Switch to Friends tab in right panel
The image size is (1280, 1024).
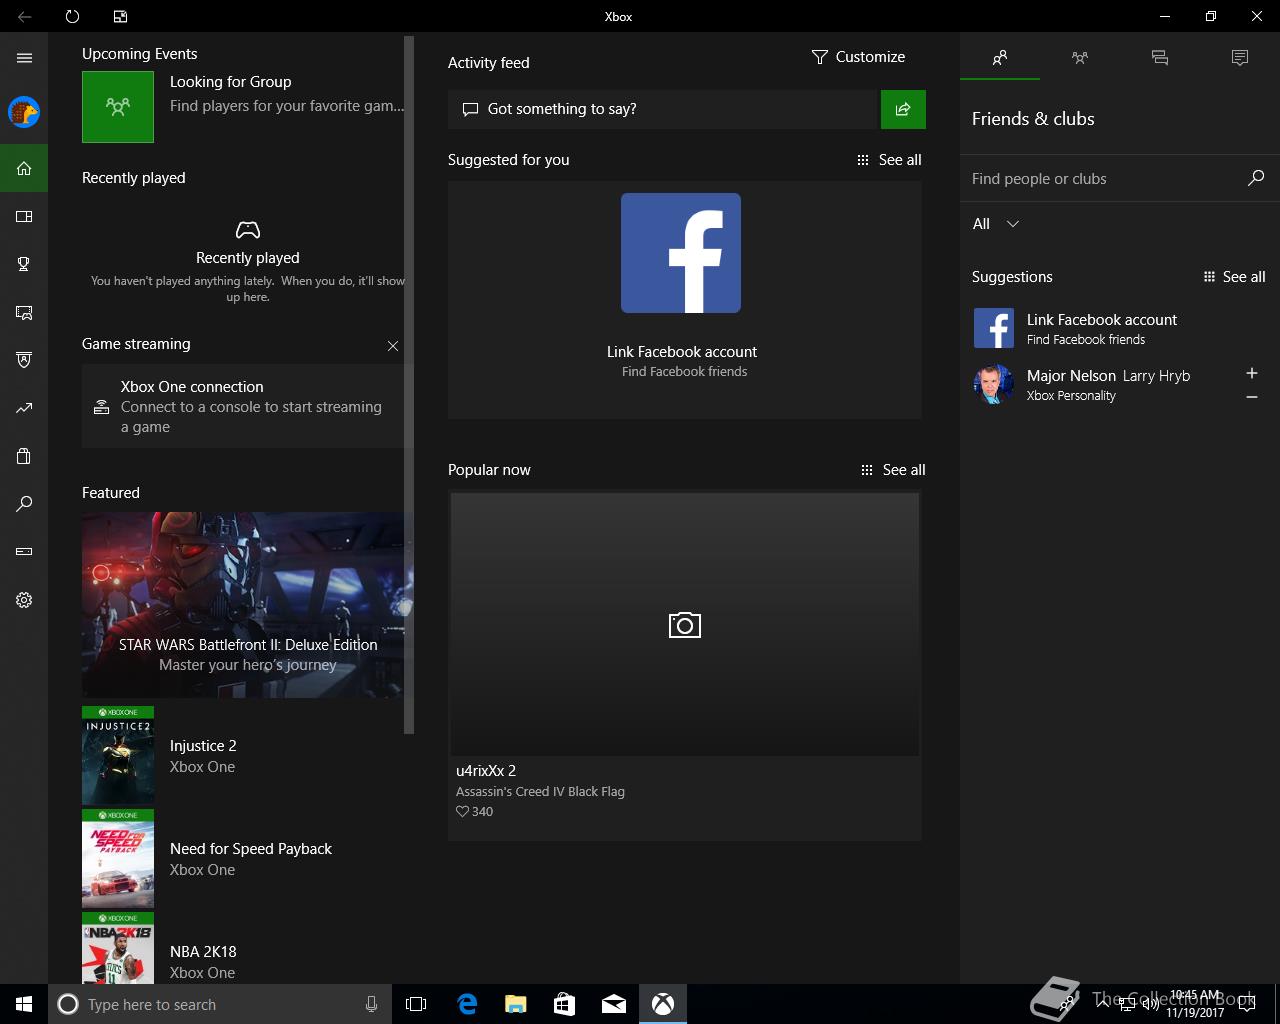coord(1000,58)
